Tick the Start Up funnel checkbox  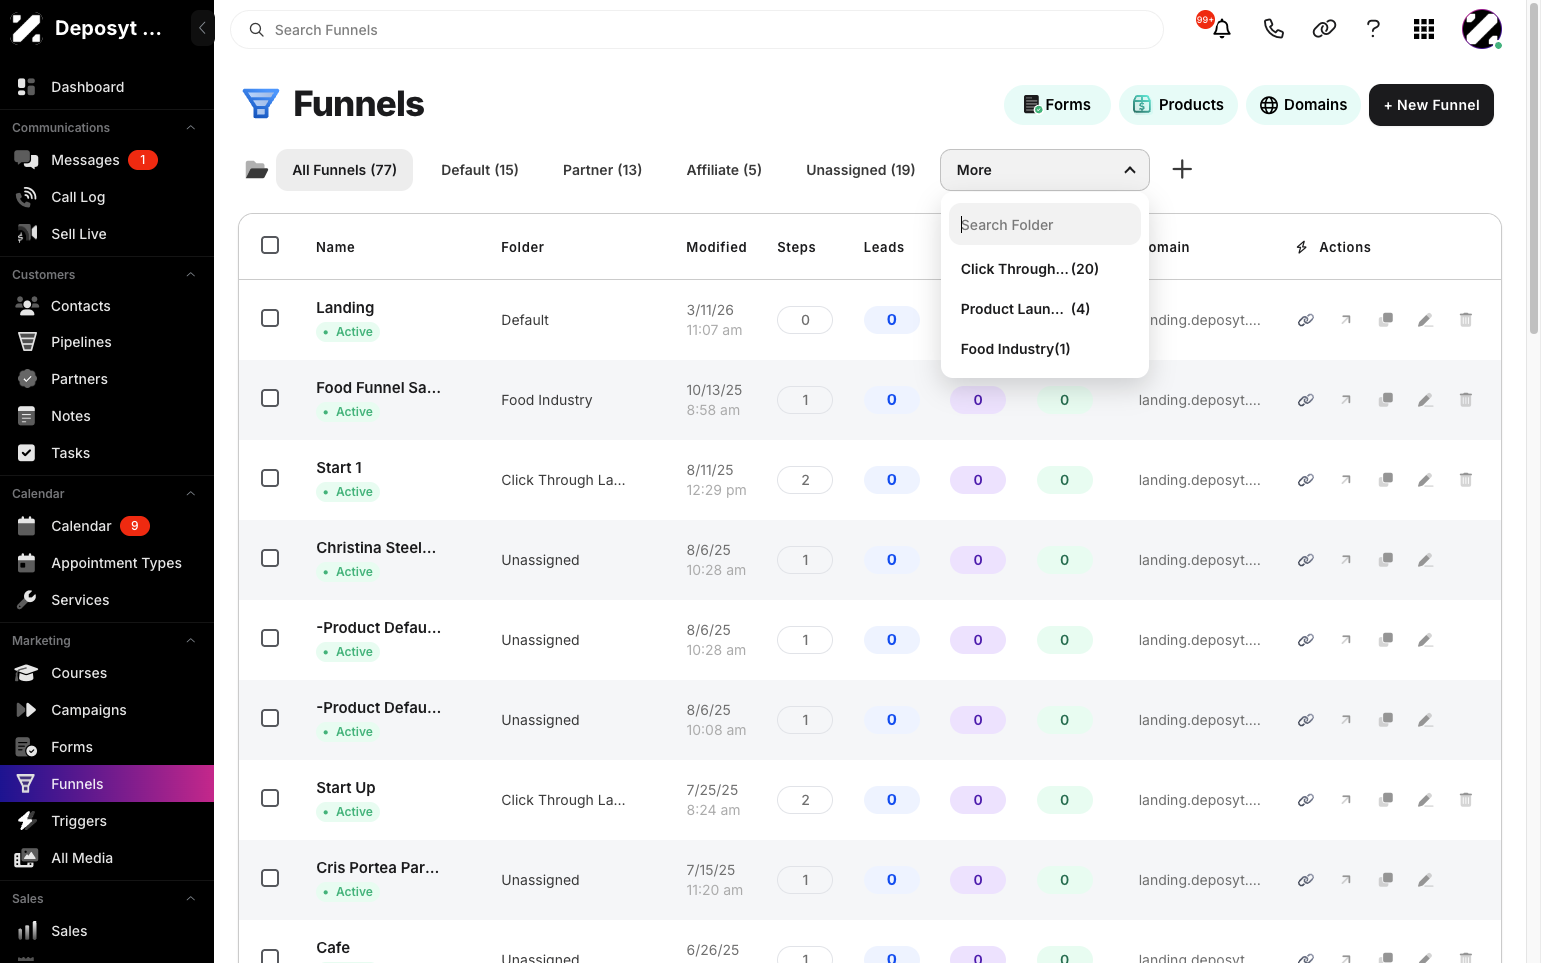(x=270, y=798)
